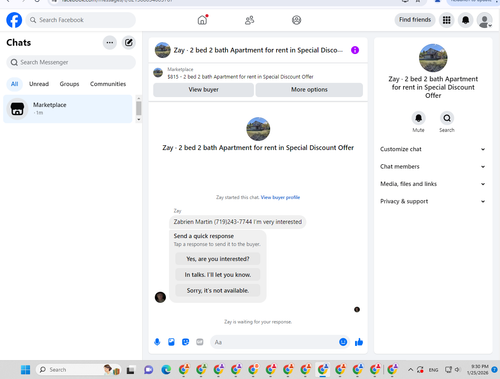
Task: Expand Media, files and links section
Action: [x=433, y=184]
